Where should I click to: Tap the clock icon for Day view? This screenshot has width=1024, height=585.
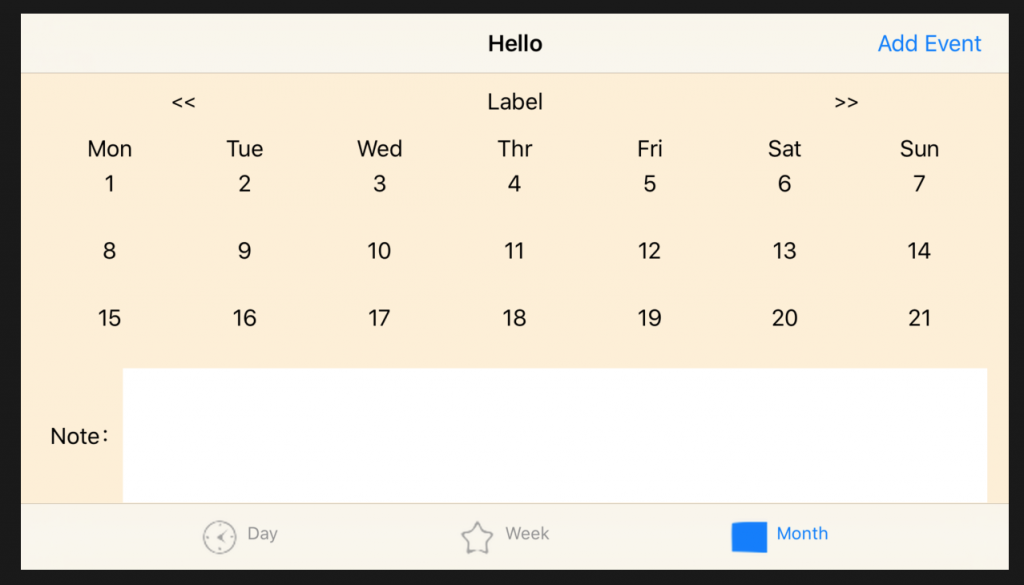pos(219,537)
